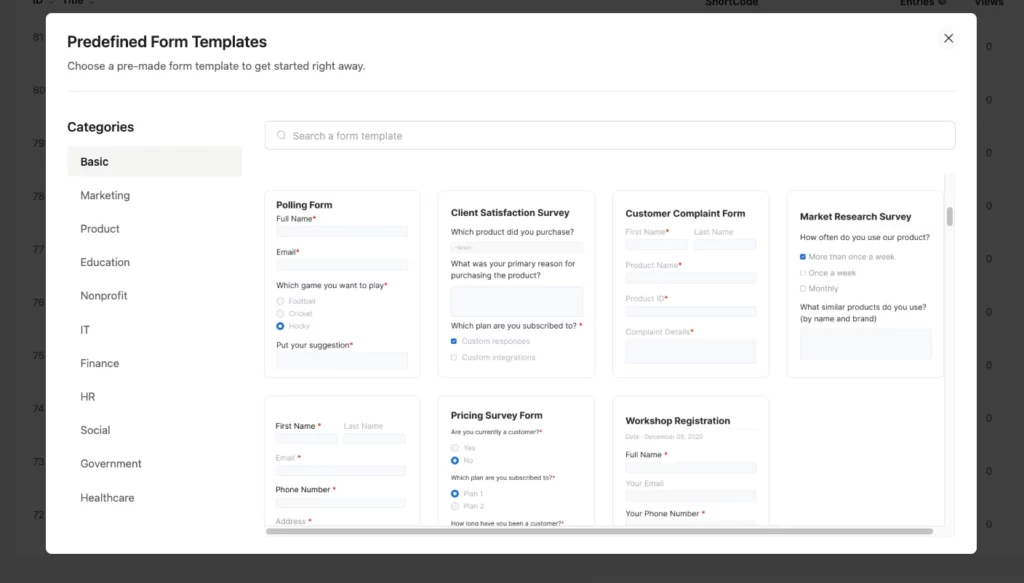Screen dimensions: 1024x583
Task: Click the Product ID field
Action: coord(690,311)
